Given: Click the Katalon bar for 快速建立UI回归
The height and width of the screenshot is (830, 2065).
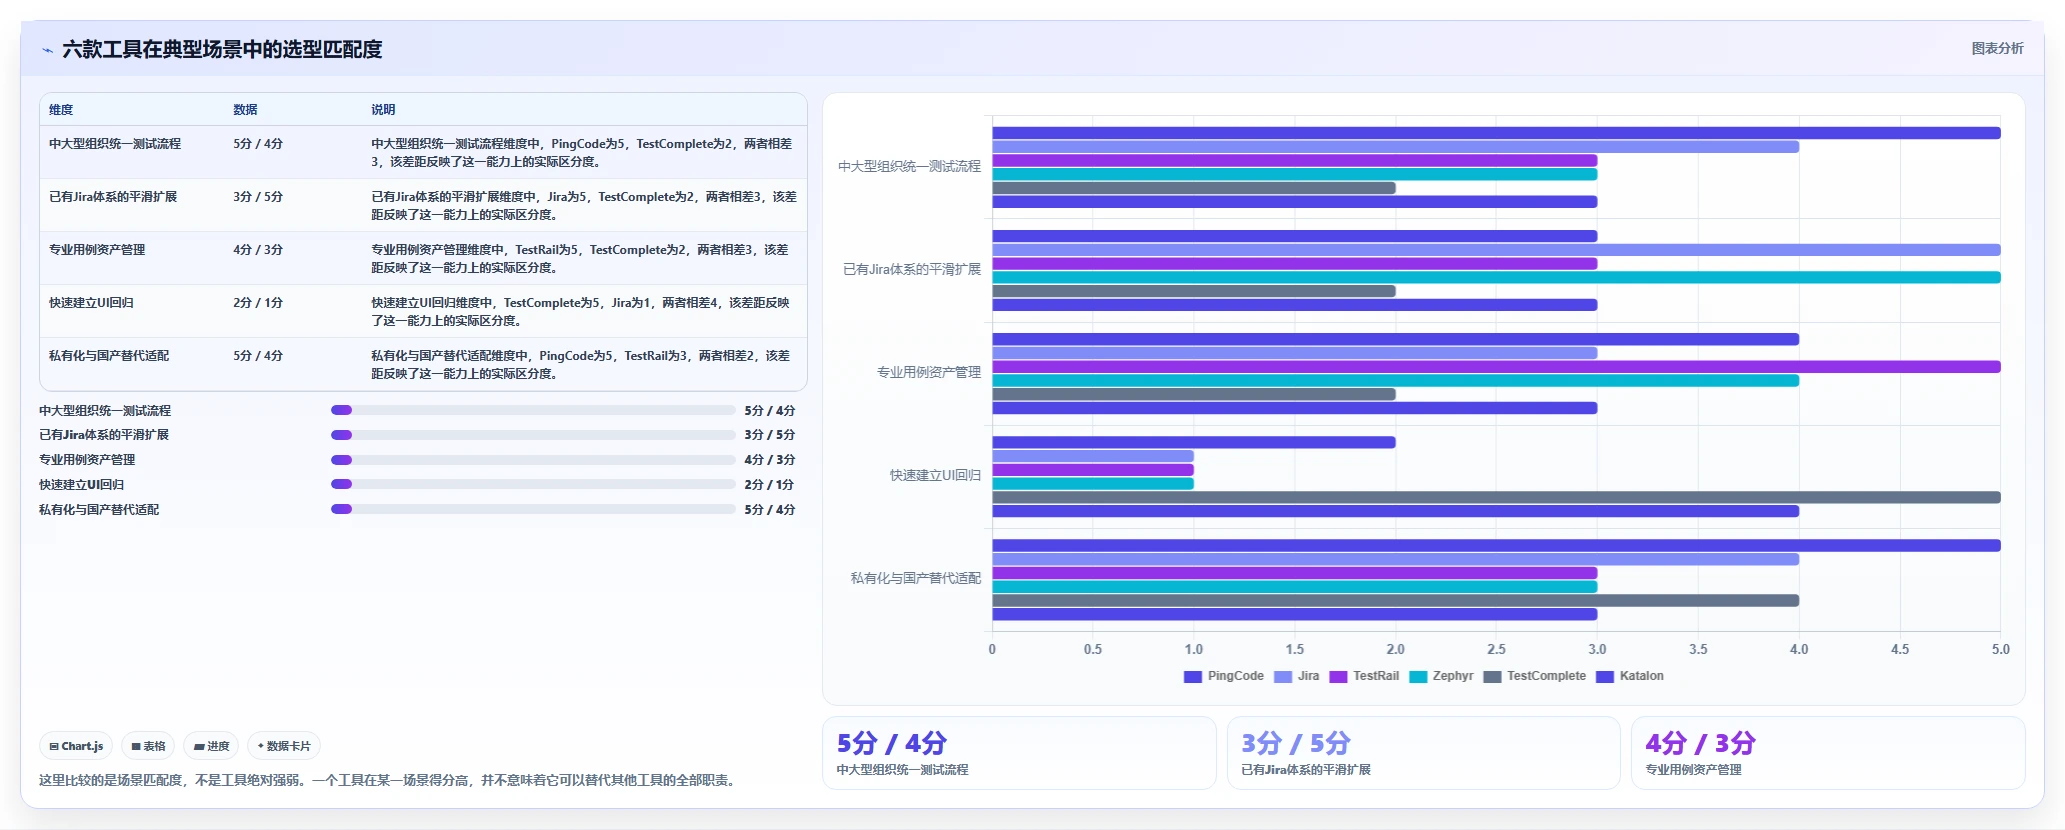Looking at the screenshot, I should pyautogui.click(x=1395, y=511).
